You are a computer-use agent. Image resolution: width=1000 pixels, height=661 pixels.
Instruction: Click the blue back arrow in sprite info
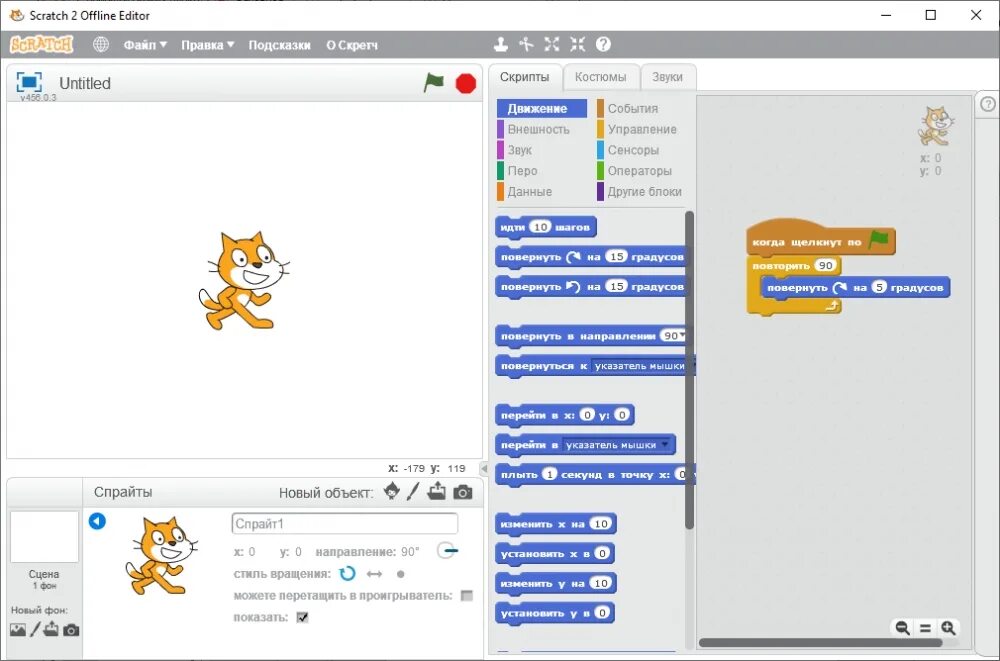97,521
